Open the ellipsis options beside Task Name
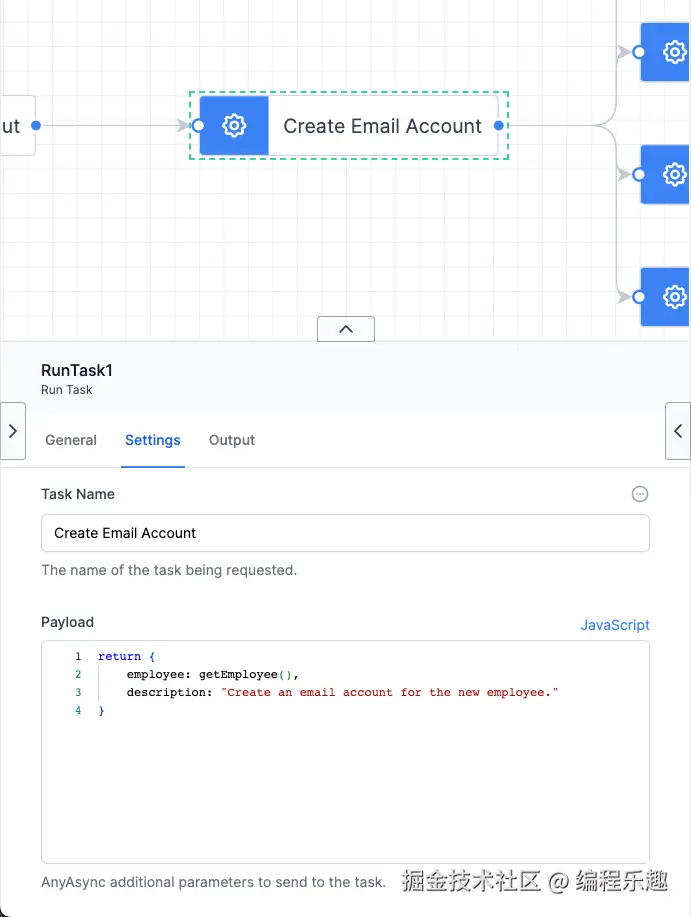Viewport: 691px width, 917px height. click(x=640, y=494)
